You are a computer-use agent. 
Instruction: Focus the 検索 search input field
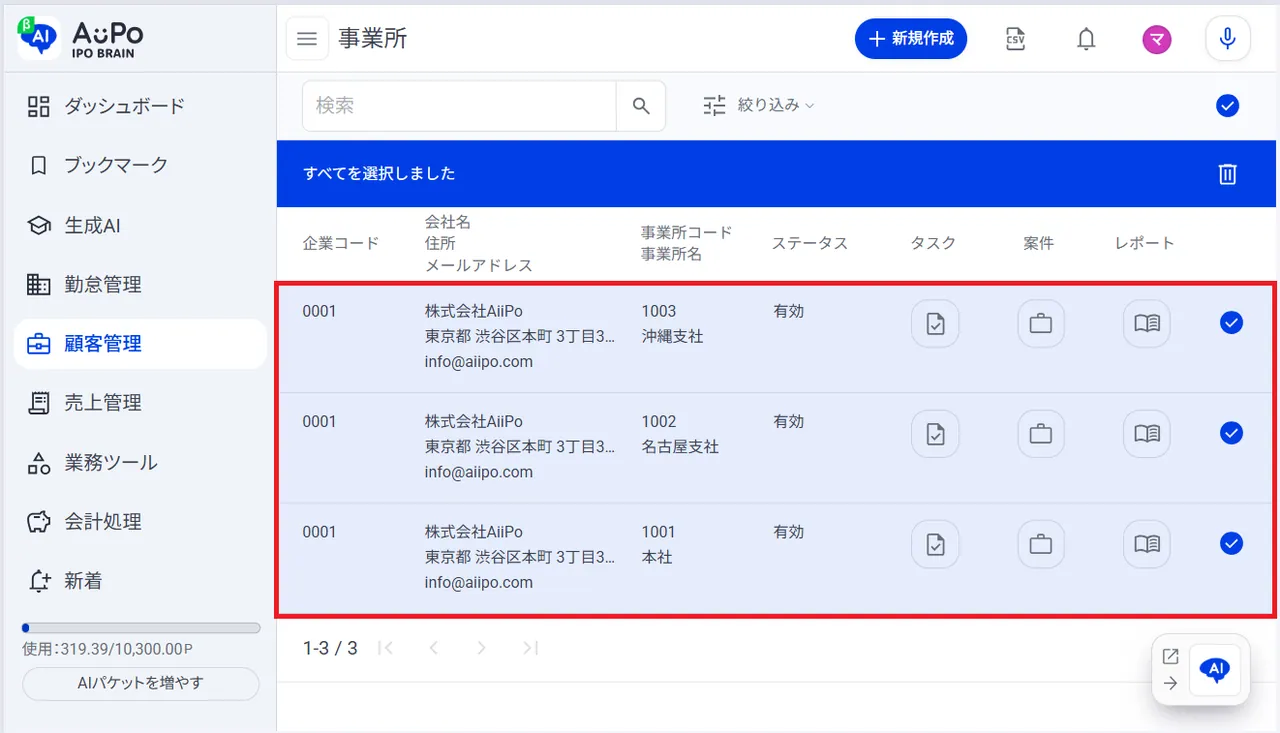coord(459,105)
